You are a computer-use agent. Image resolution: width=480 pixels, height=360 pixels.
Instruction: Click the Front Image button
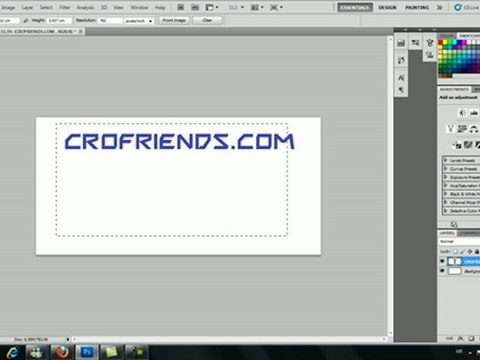[x=174, y=20]
